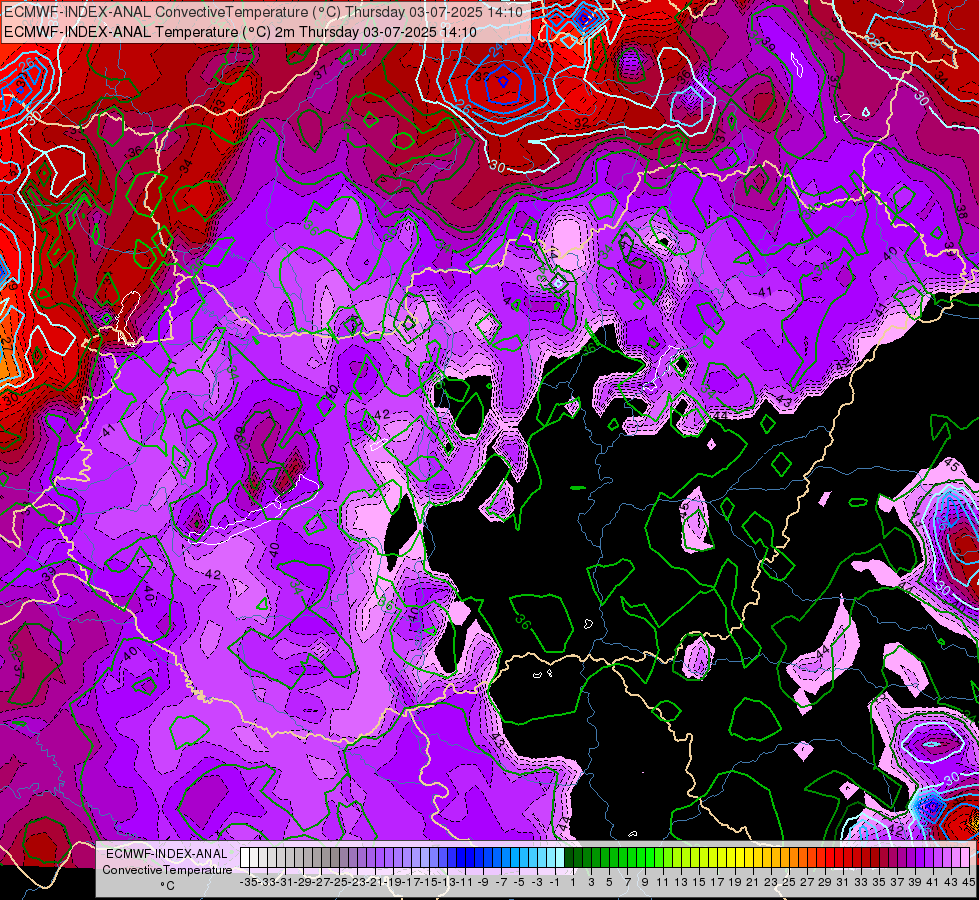Select the legend value -1

555,883
